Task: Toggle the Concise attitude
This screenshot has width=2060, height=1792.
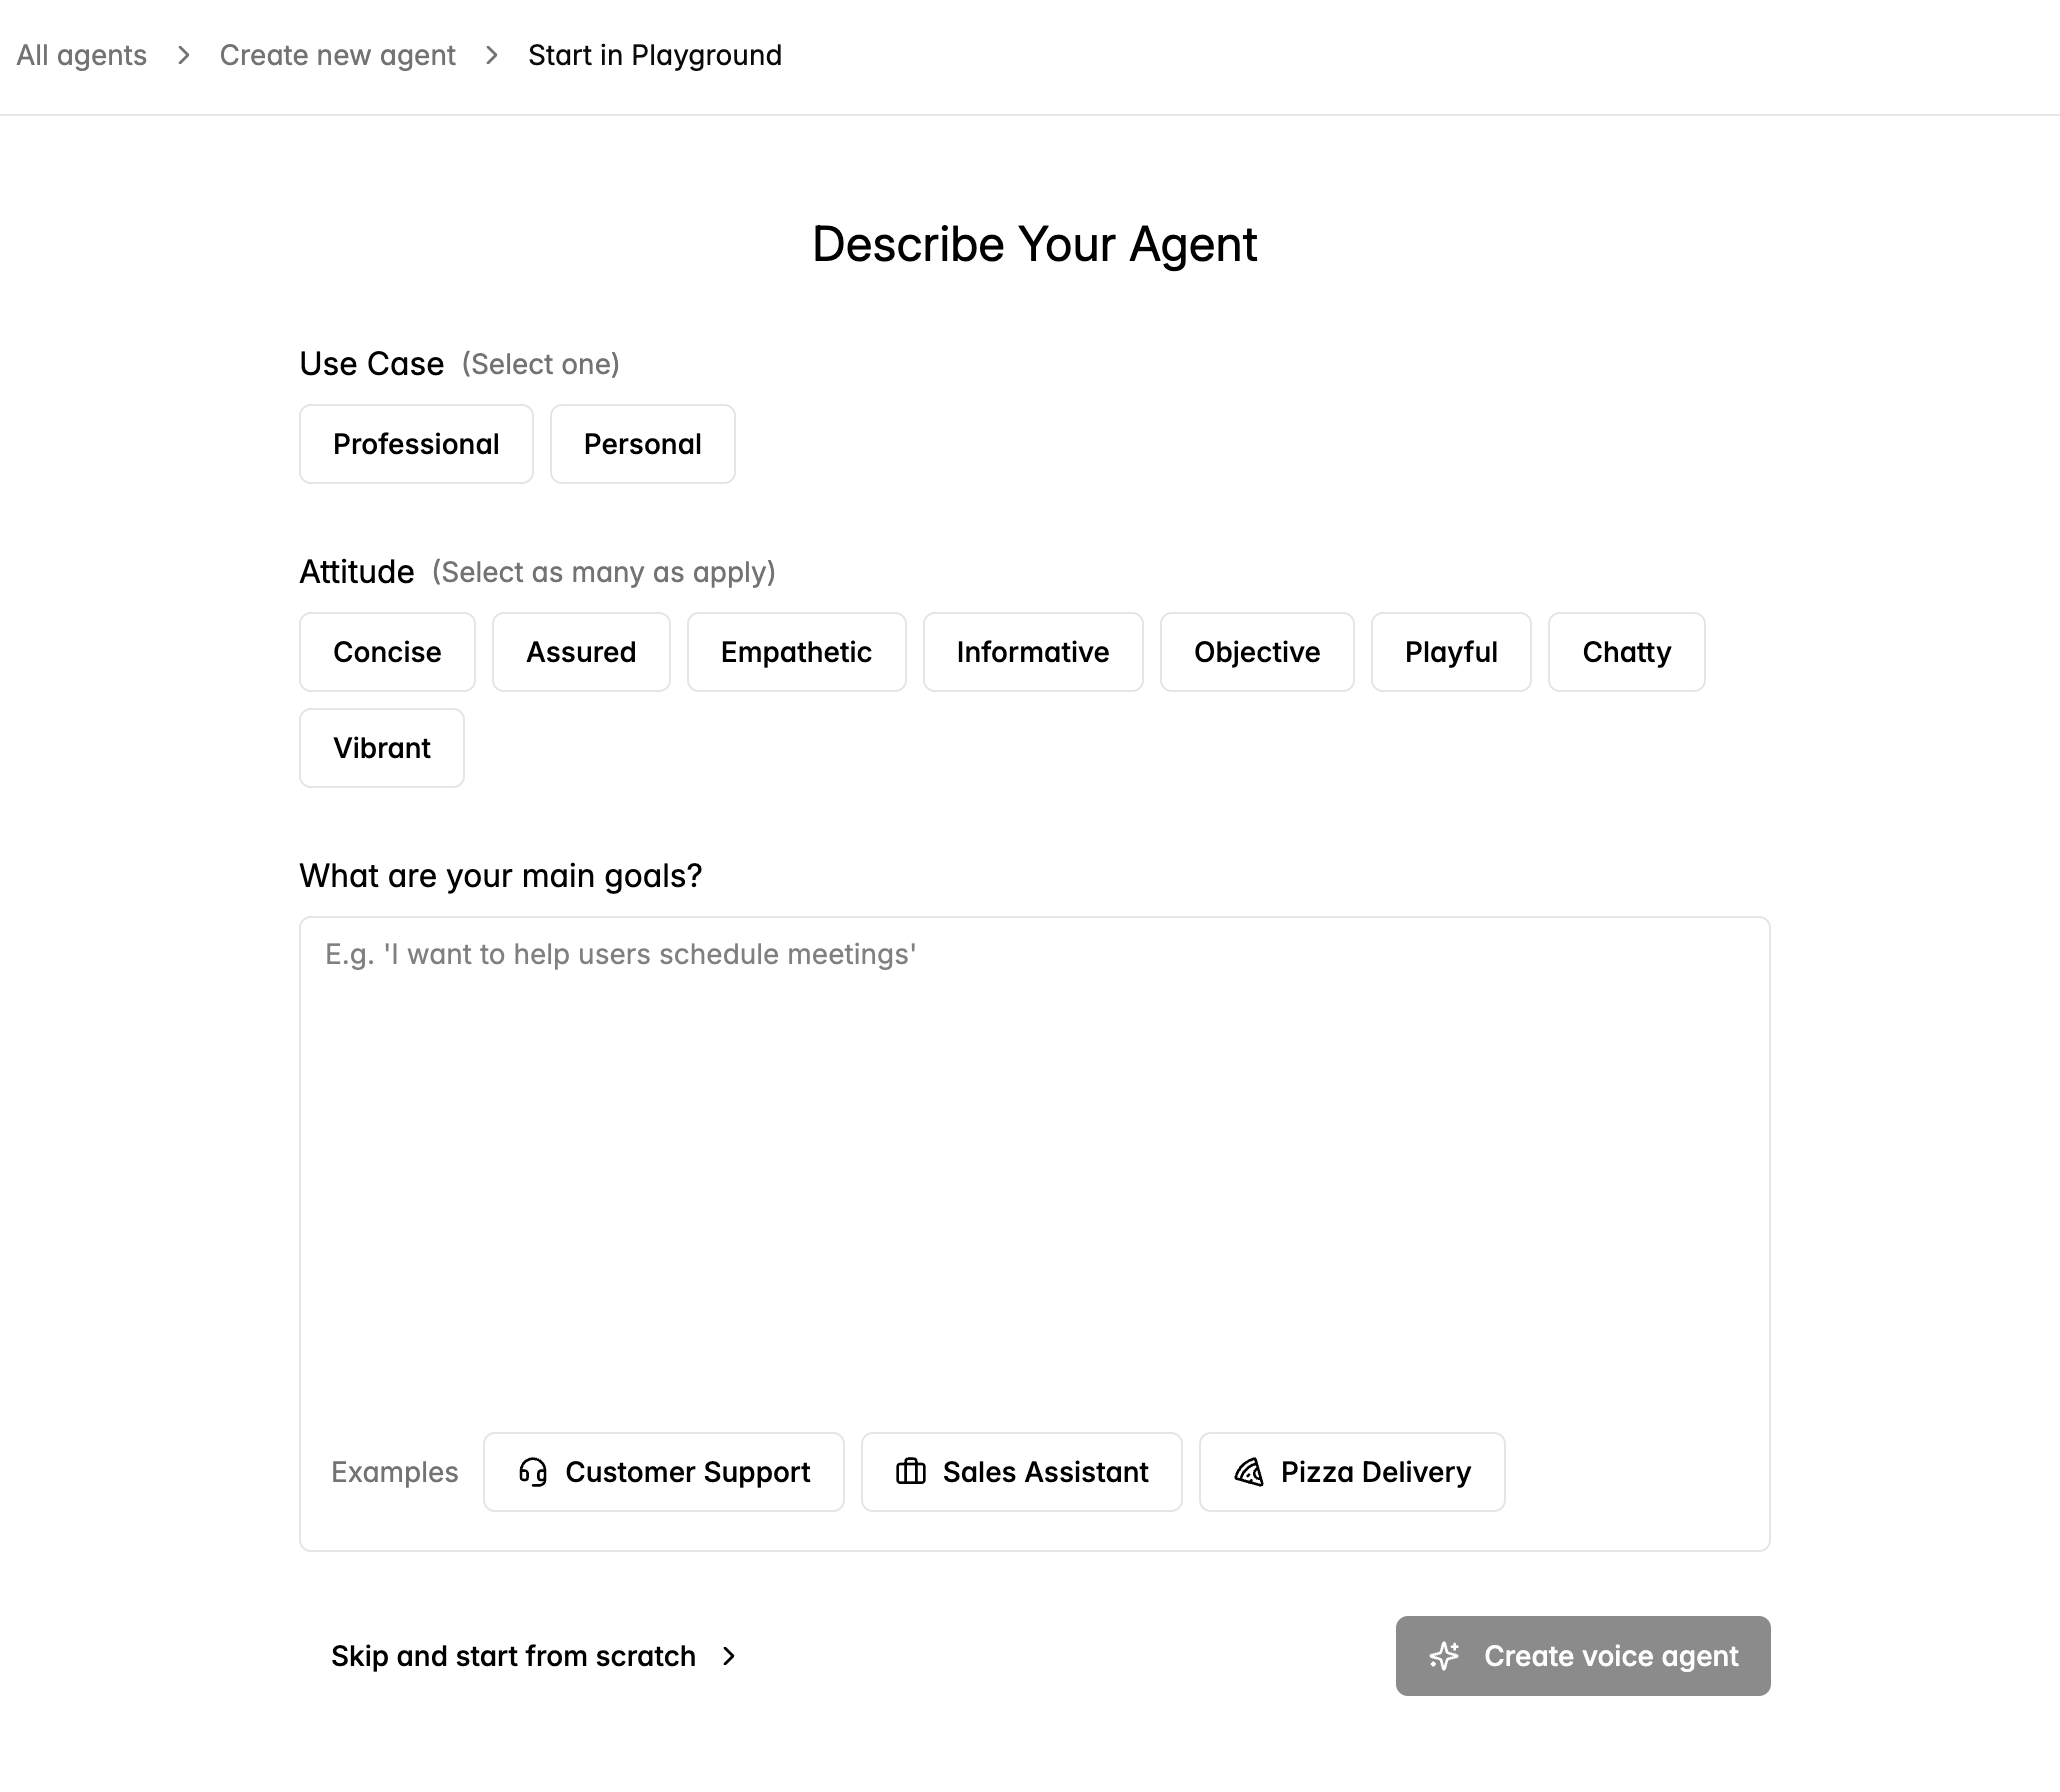Action: [387, 652]
